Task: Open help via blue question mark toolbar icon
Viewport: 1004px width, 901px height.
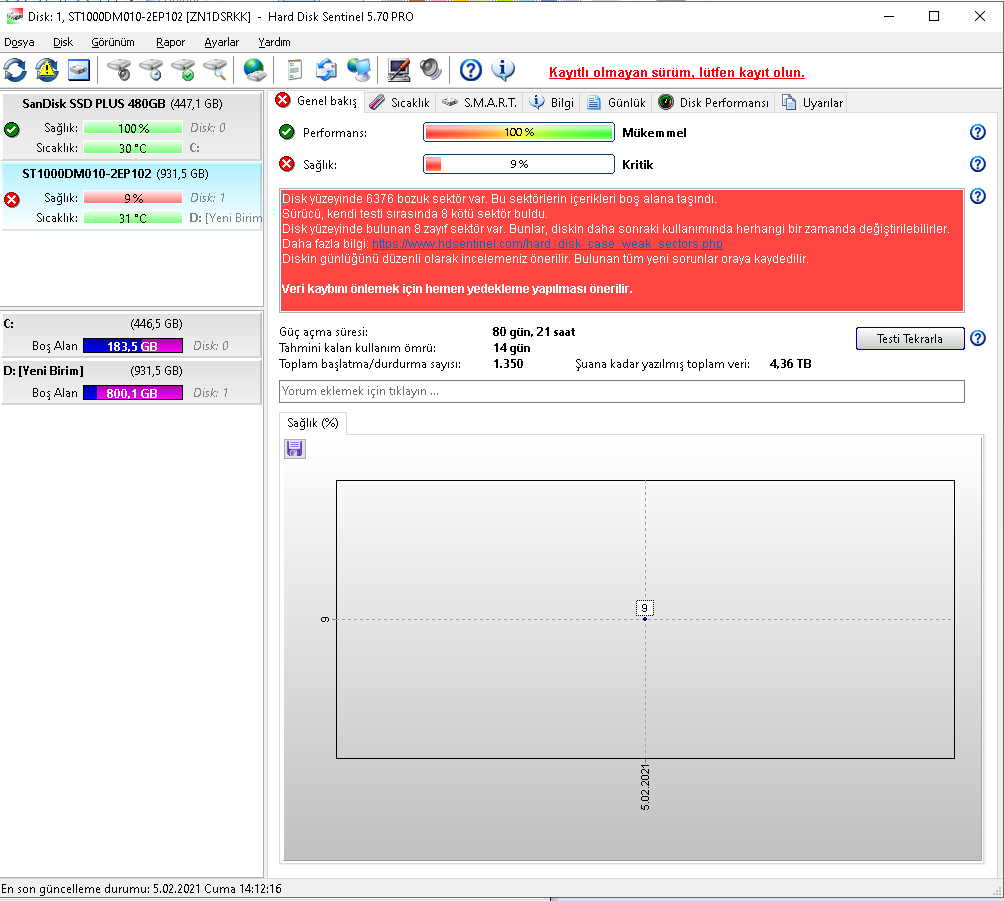Action: (x=471, y=70)
